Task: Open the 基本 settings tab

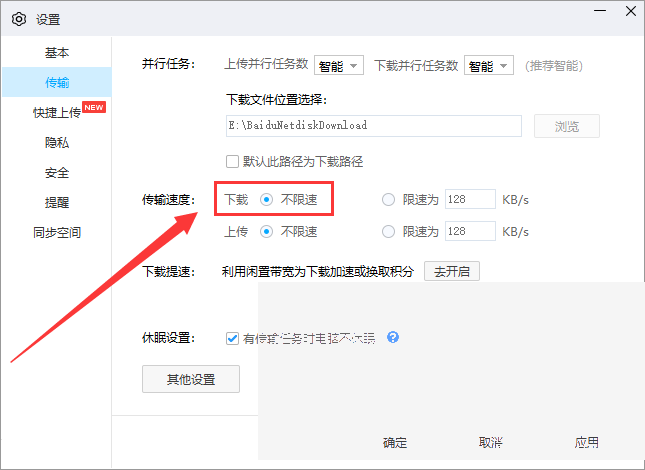Action: 57,52
